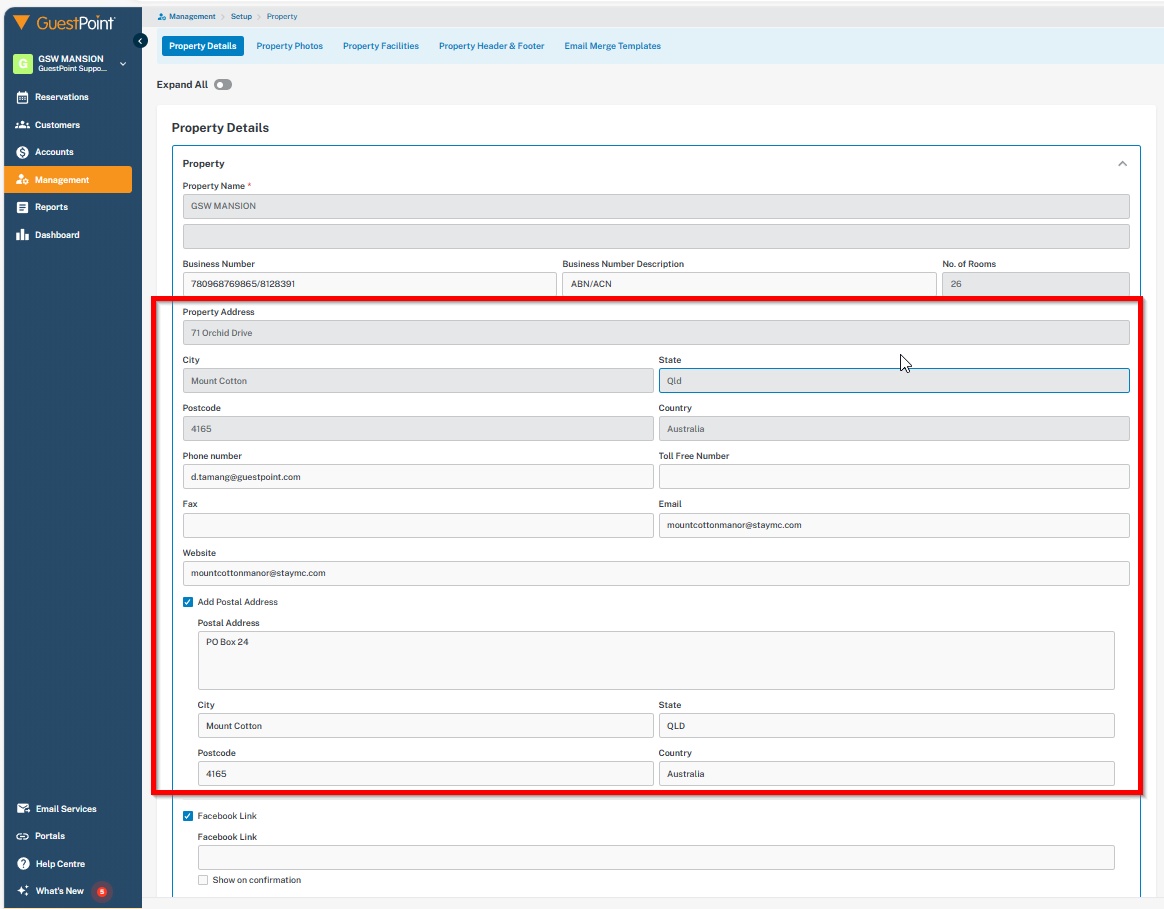Image resolution: width=1164 pixels, height=909 pixels.
Task: Collapse the Property section chevron
Action: pyautogui.click(x=1122, y=163)
